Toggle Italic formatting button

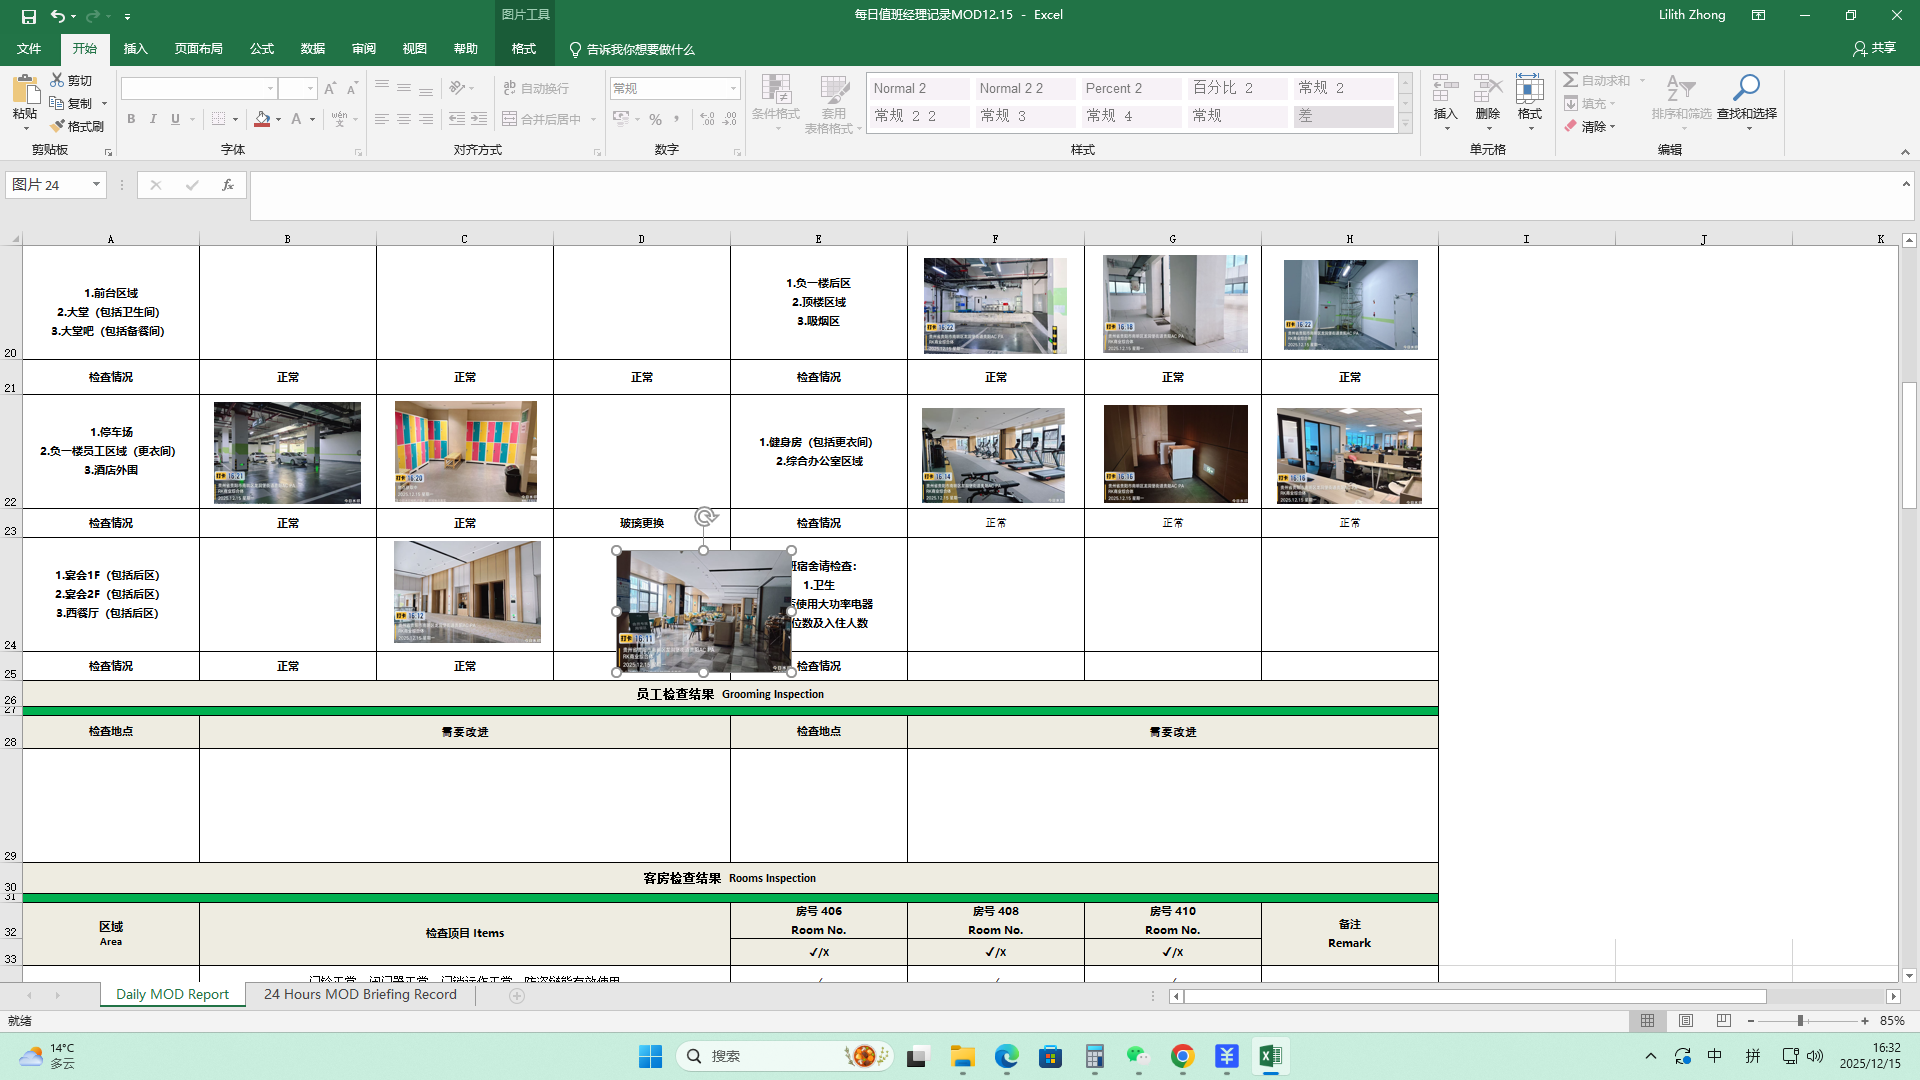(x=153, y=119)
